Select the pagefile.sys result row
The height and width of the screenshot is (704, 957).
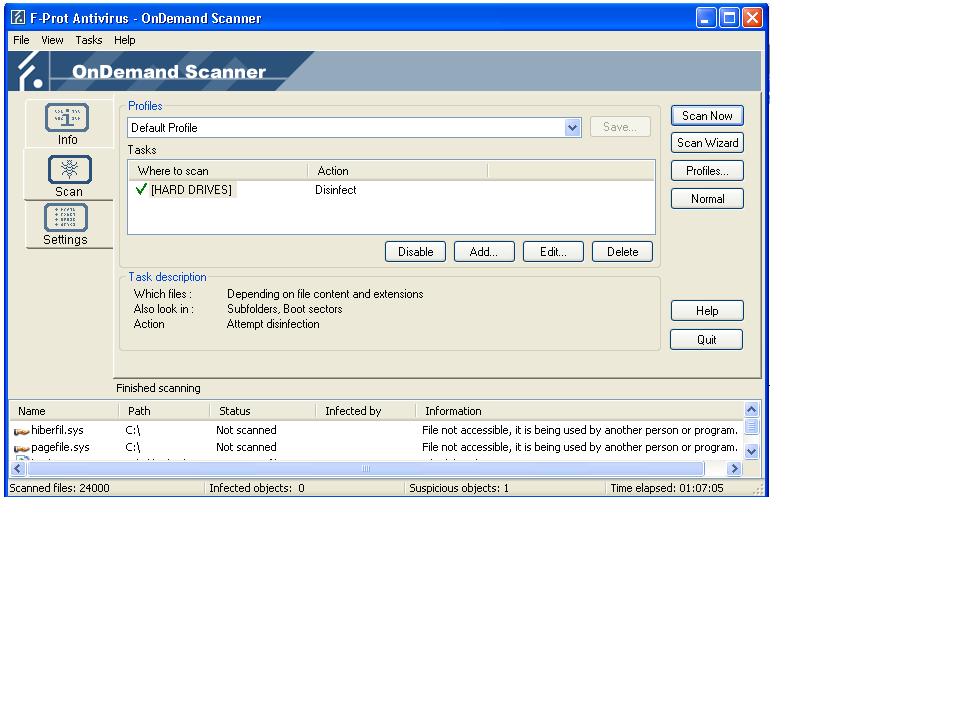pyautogui.click(x=376, y=448)
